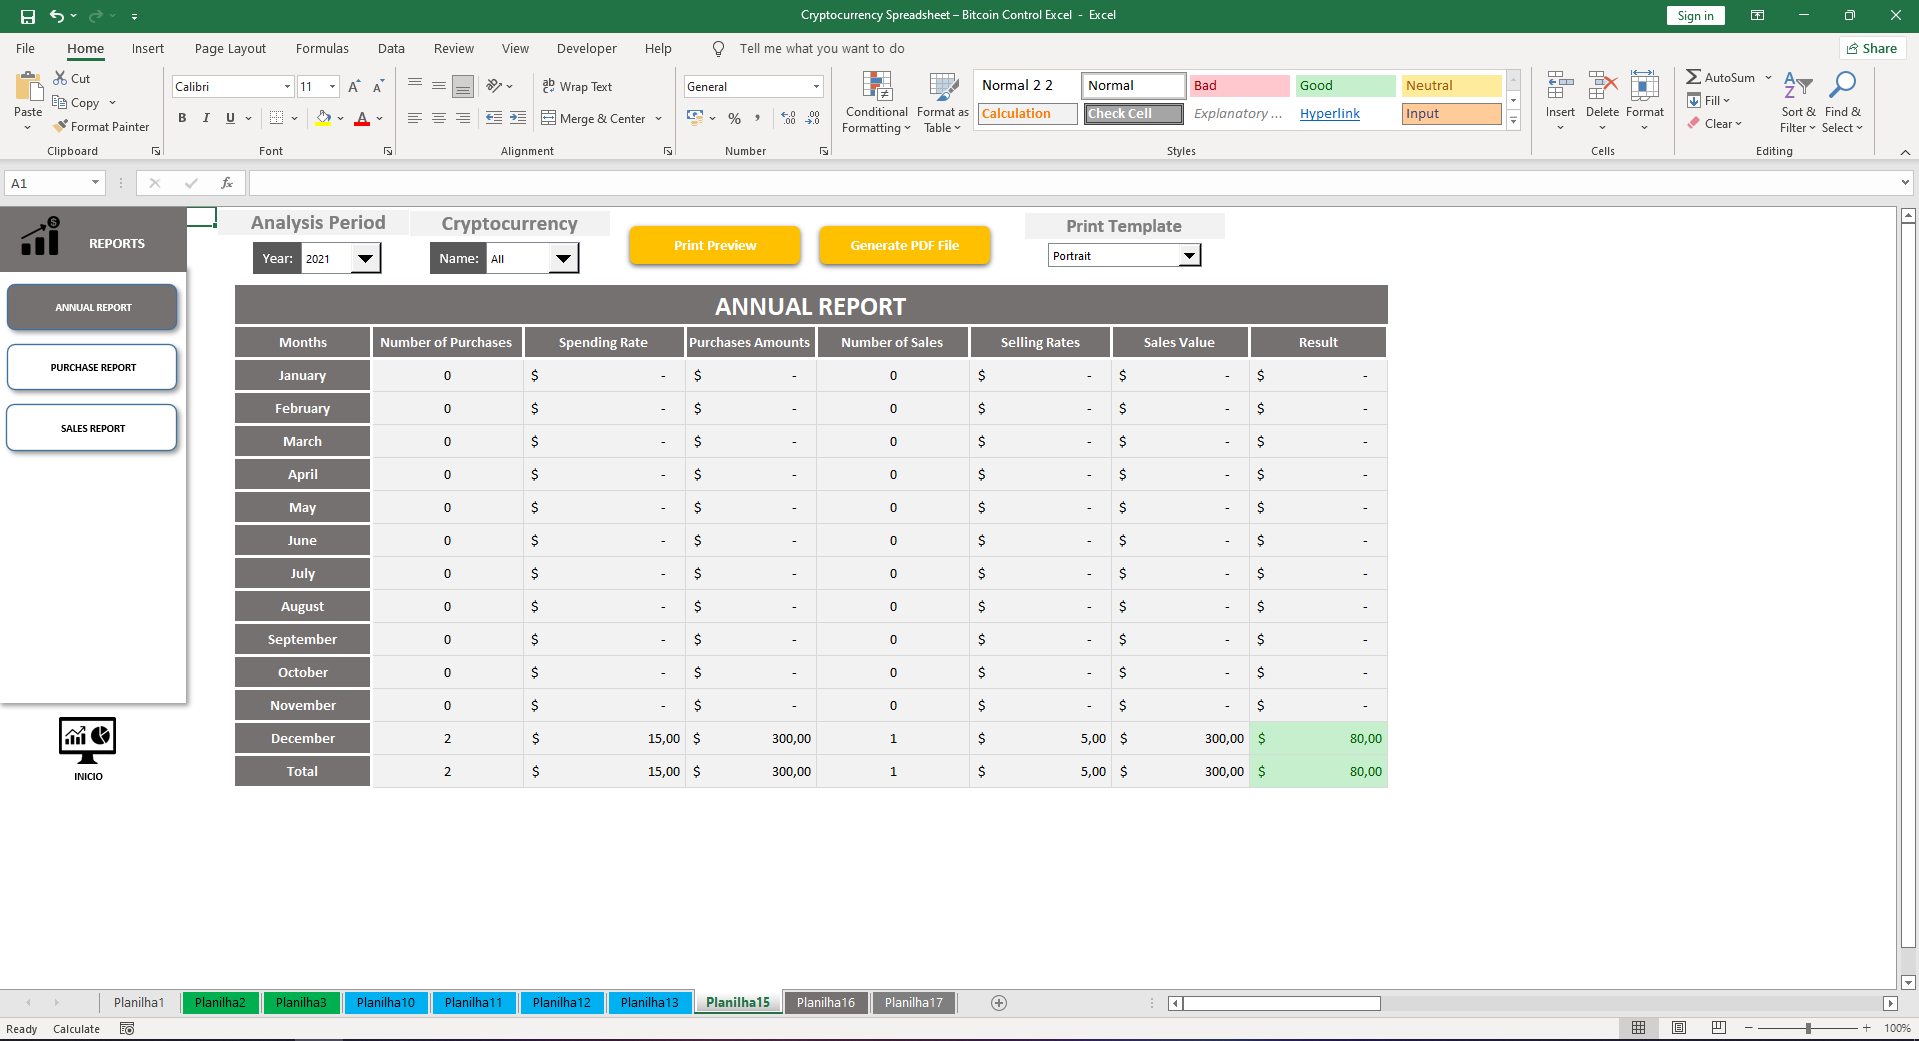Switch to Planilha16 sheet tab

coord(825,1003)
